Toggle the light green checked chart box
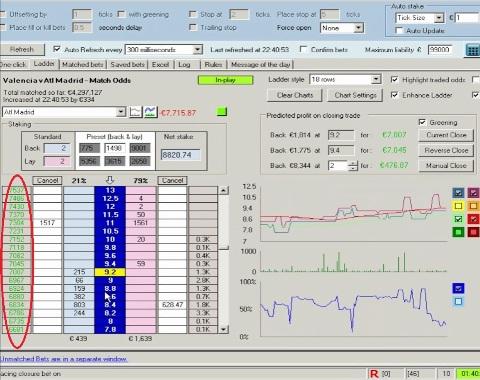480x380 pixels. 458,219
